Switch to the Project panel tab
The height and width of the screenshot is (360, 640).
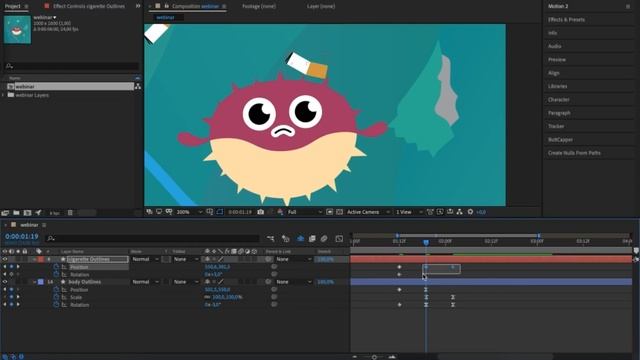point(13,6)
